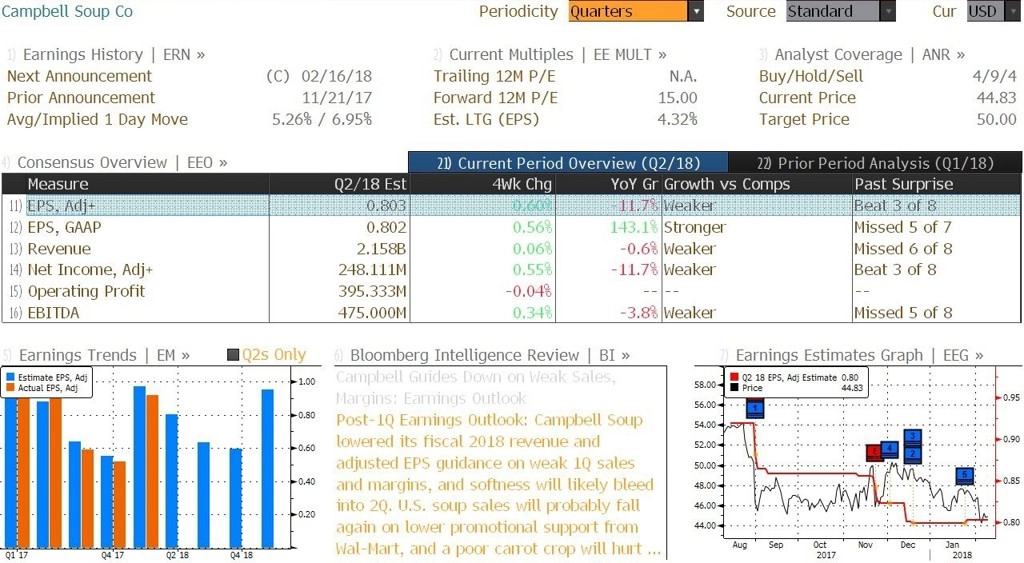Click event marker 1 on estimates graph
Viewport: 1024px width, 563px height.
[x=754, y=409]
